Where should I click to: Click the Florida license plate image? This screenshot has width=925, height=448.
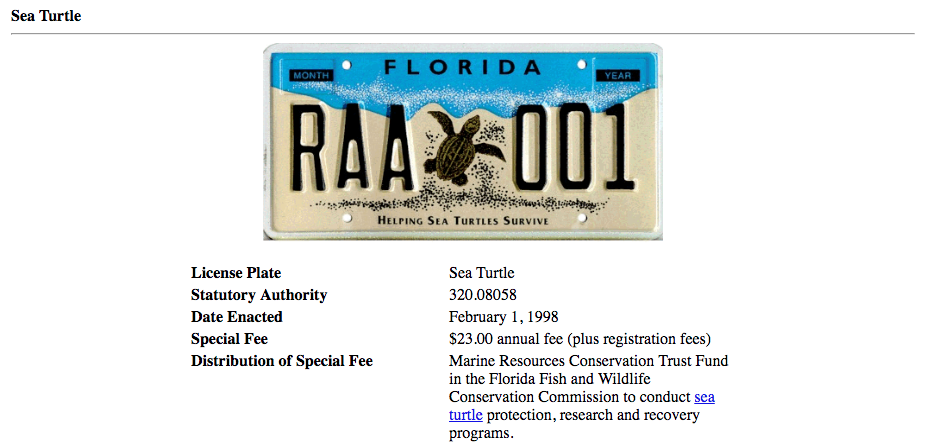(x=462, y=142)
